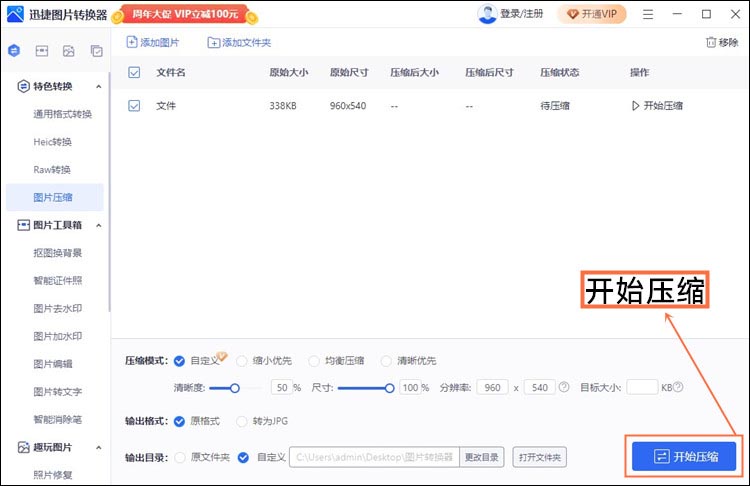Click the resolution width field 960
Viewport: 750px width, 486px height.
[492, 387]
